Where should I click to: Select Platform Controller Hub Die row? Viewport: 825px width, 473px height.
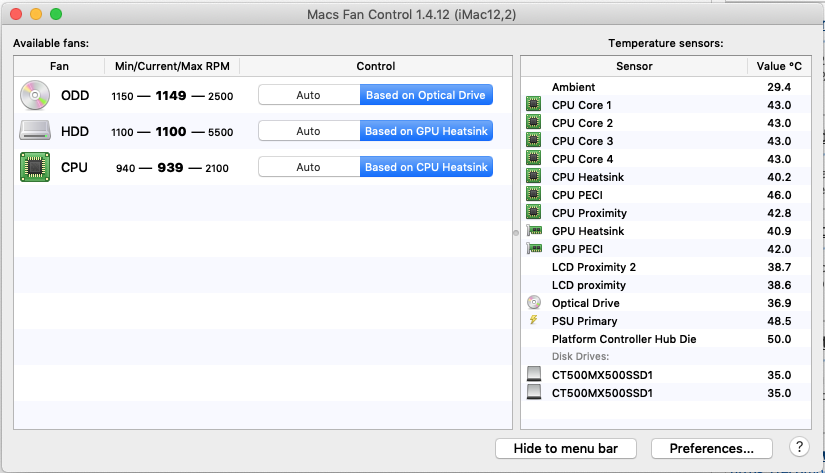pos(666,339)
